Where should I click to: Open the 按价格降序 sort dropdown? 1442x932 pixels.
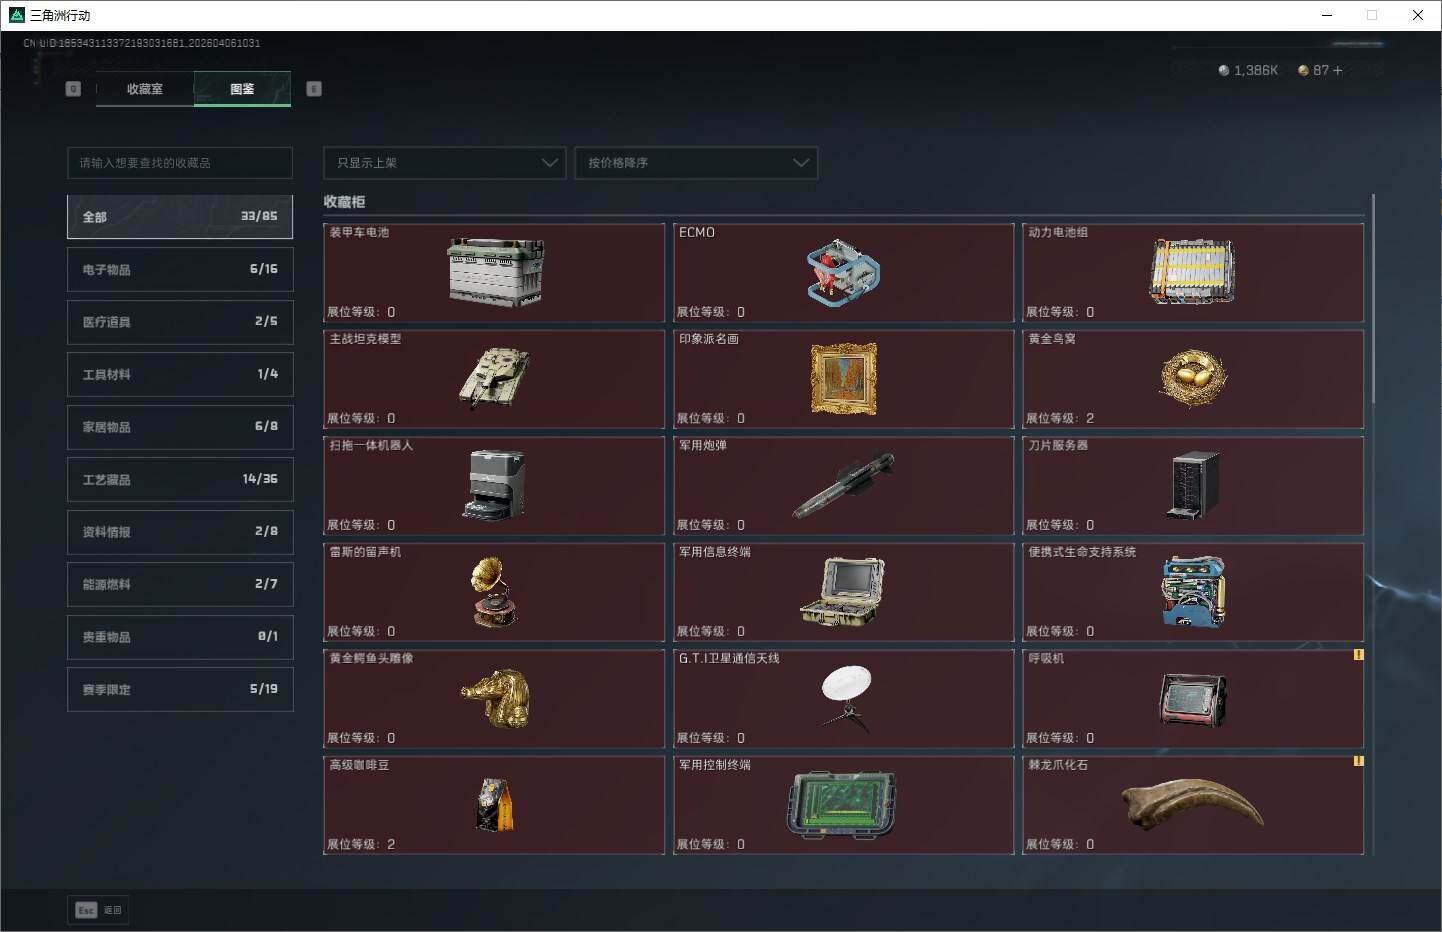coord(696,163)
